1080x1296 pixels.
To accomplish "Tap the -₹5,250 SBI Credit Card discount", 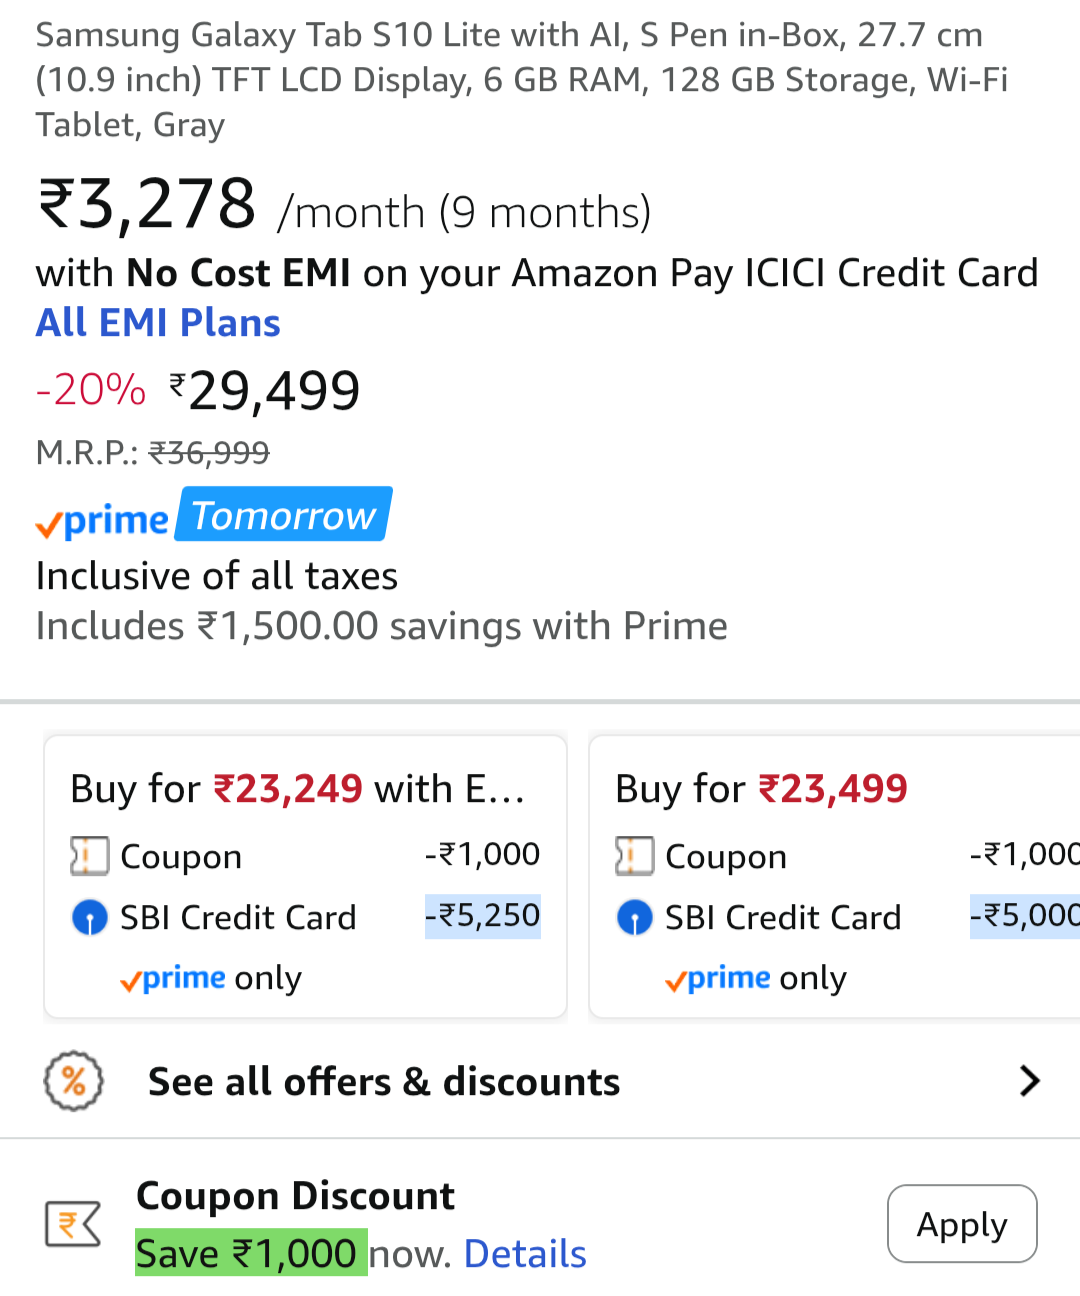I will 483,916.
